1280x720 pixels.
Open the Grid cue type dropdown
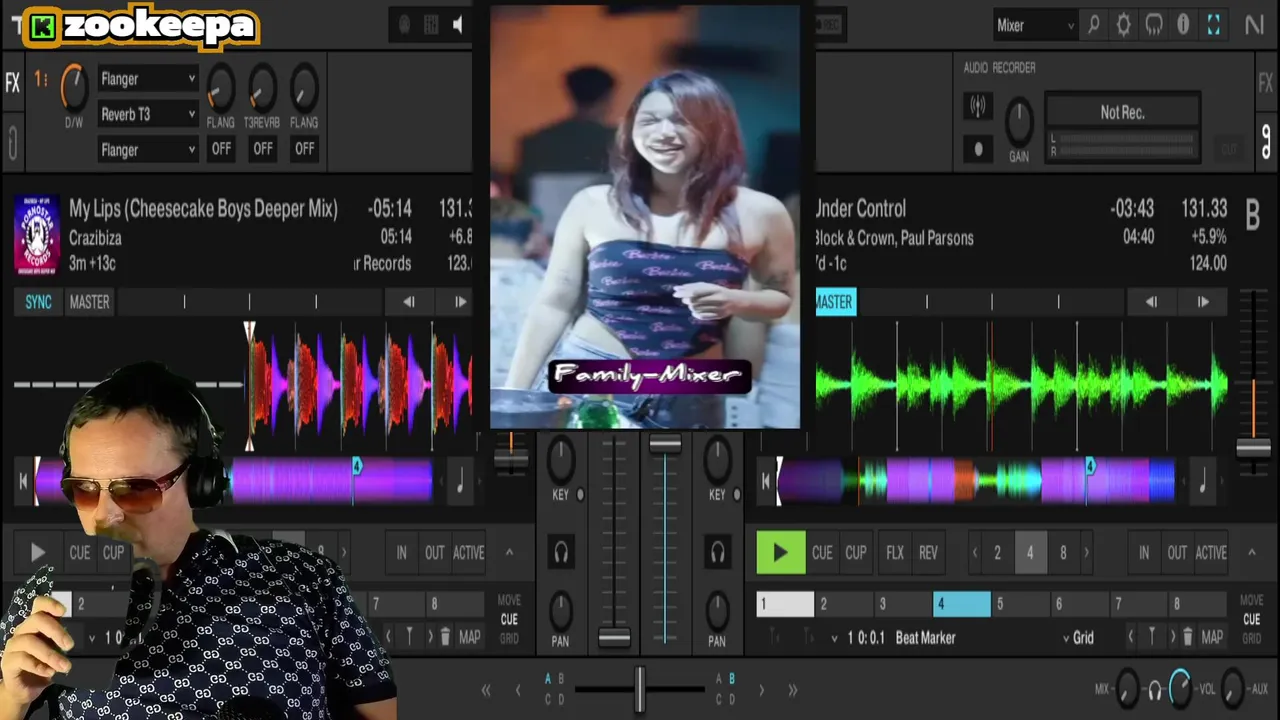(1078, 637)
